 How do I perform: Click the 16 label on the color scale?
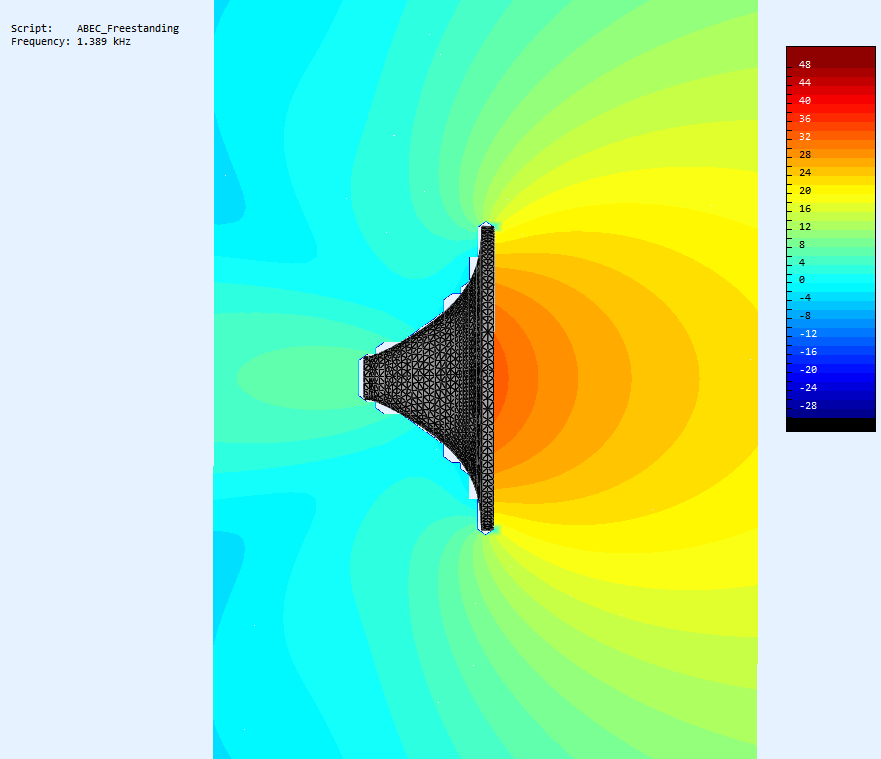pyautogui.click(x=805, y=208)
